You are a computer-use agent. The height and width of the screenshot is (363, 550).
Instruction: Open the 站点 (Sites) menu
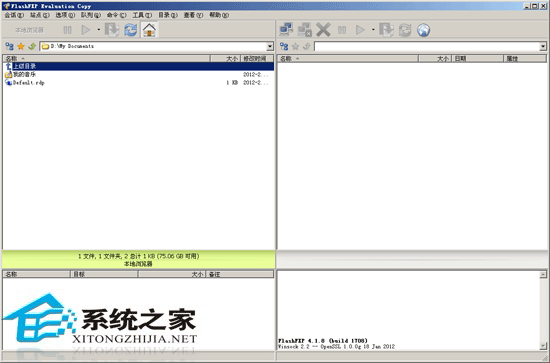point(40,15)
